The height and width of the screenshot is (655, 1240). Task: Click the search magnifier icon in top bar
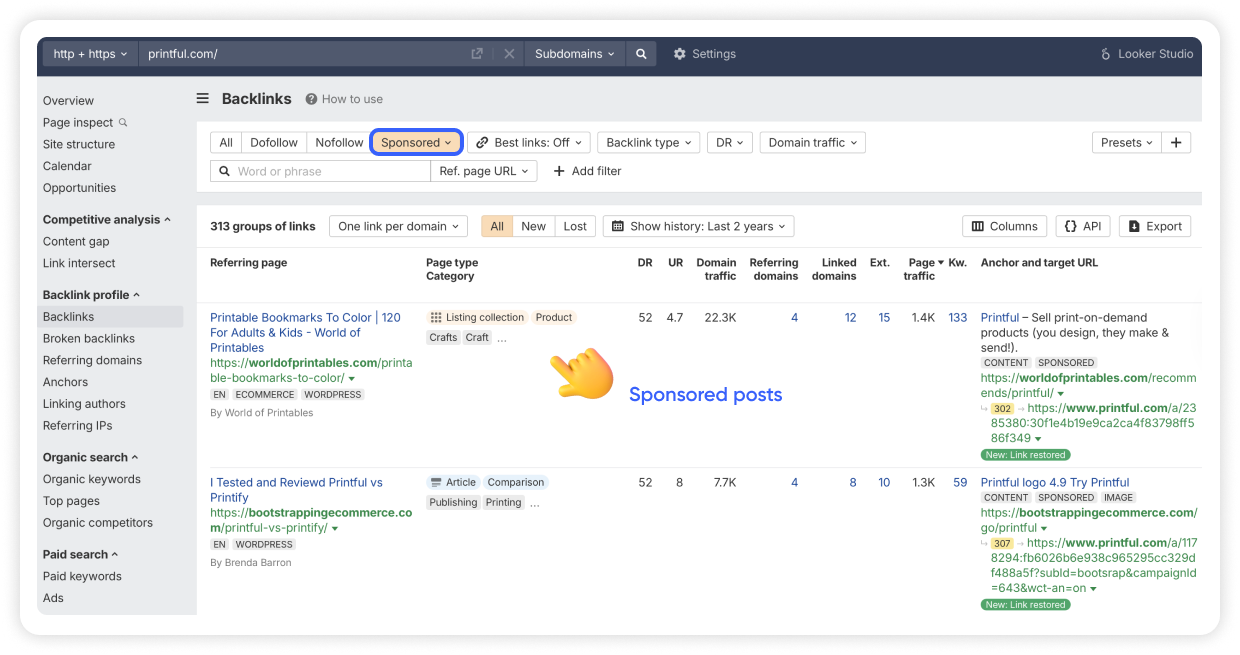641,54
